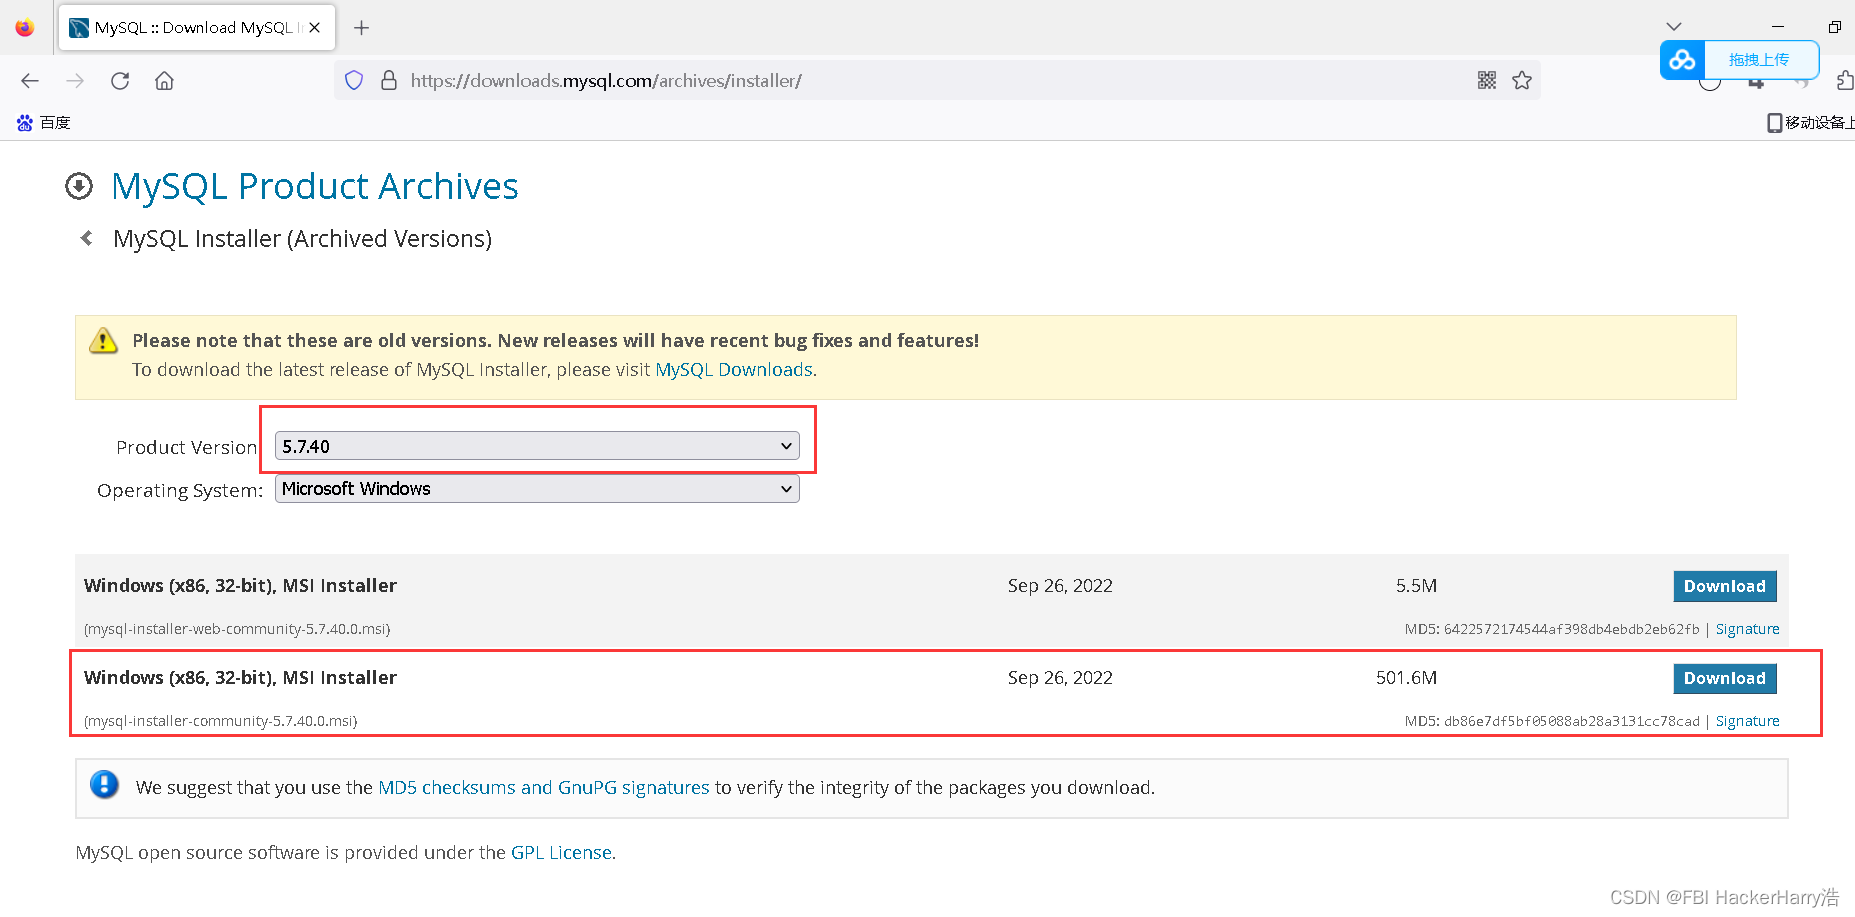Click mysql-installer-web-community-5.7.40.0.msi filename text
The image size is (1855, 917).
[237, 629]
